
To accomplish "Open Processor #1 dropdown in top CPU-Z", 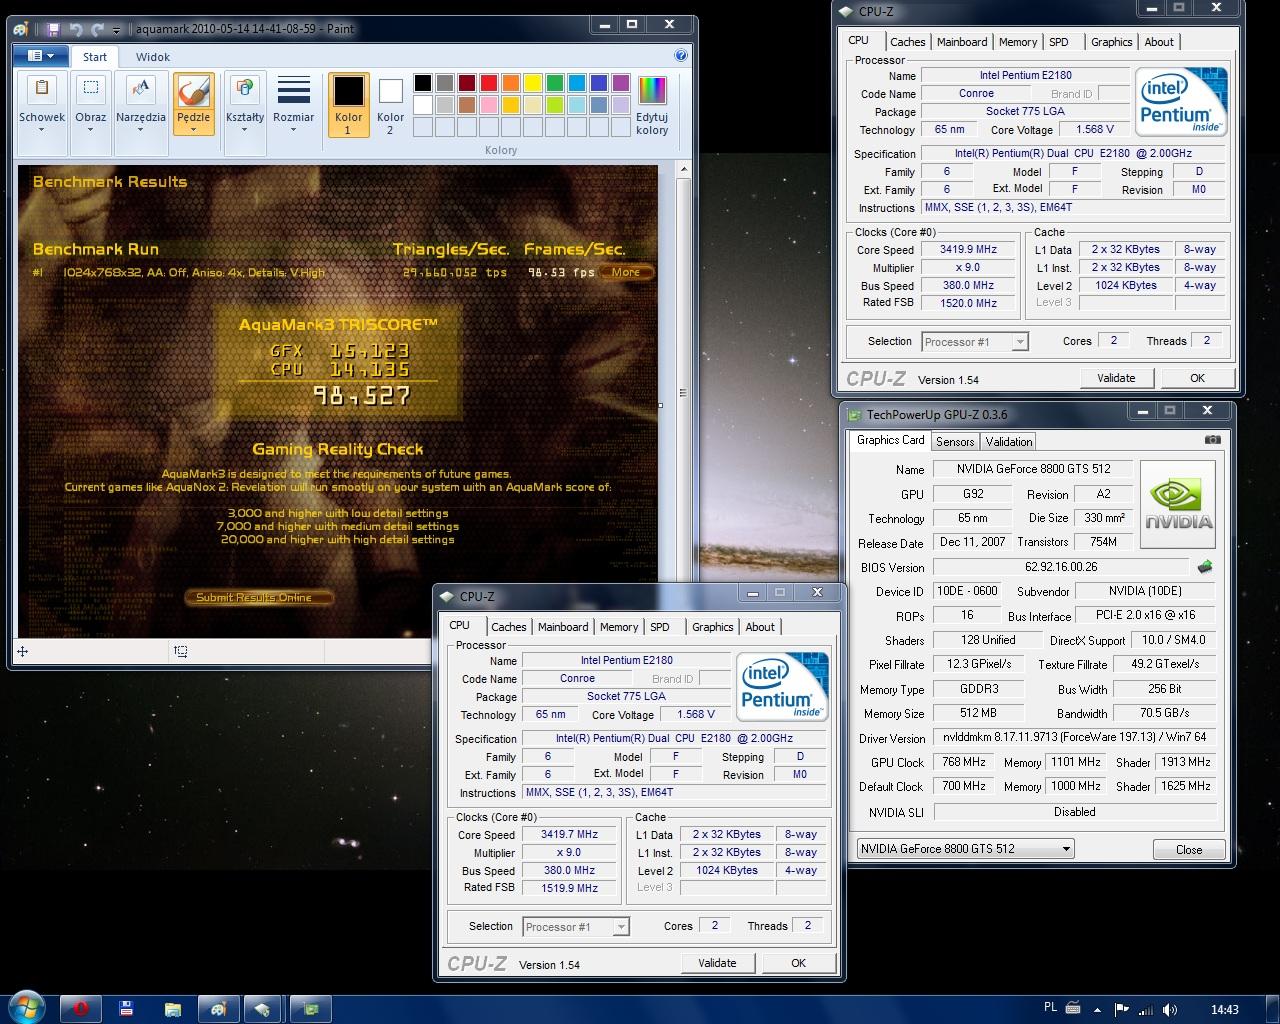I will click(x=975, y=342).
